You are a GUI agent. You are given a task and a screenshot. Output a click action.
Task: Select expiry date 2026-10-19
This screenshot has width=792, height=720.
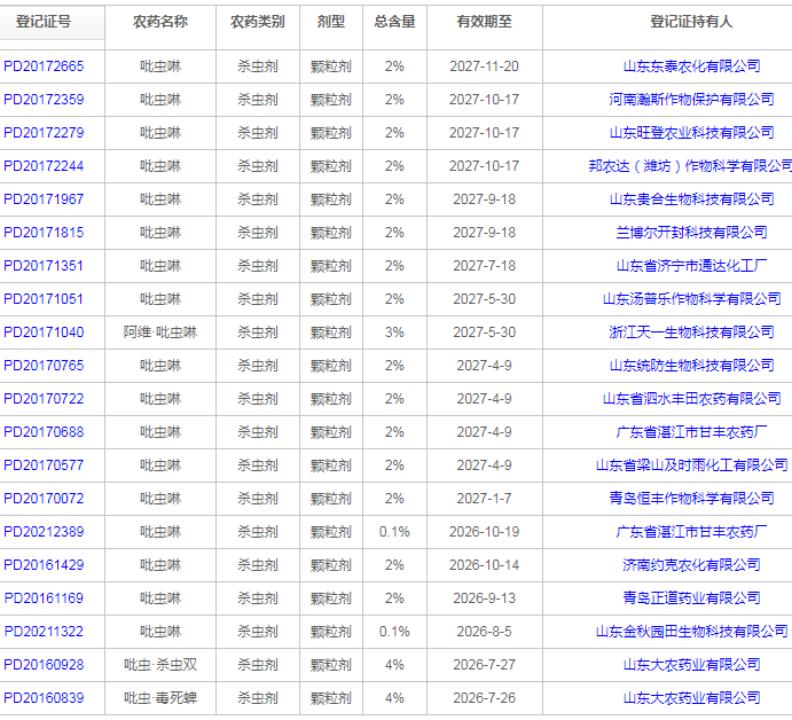point(484,532)
